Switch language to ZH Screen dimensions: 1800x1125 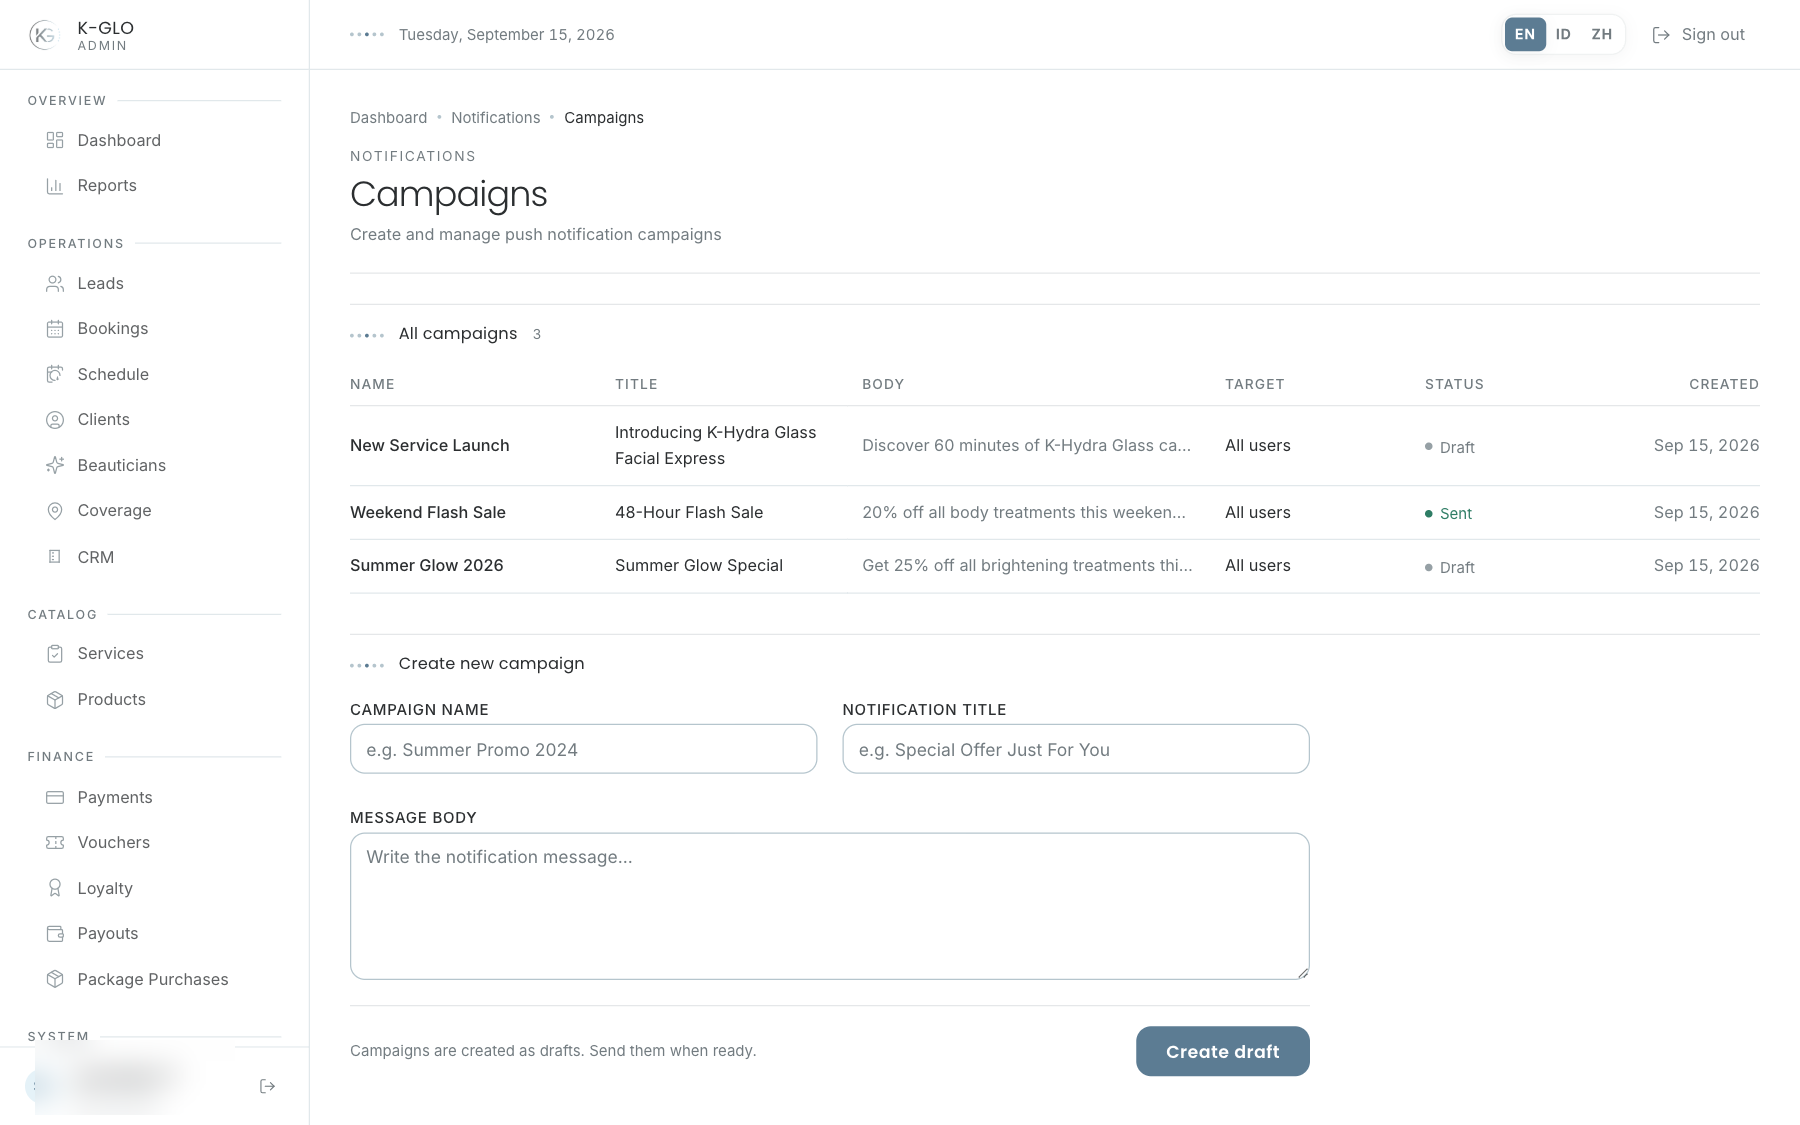coord(1602,35)
